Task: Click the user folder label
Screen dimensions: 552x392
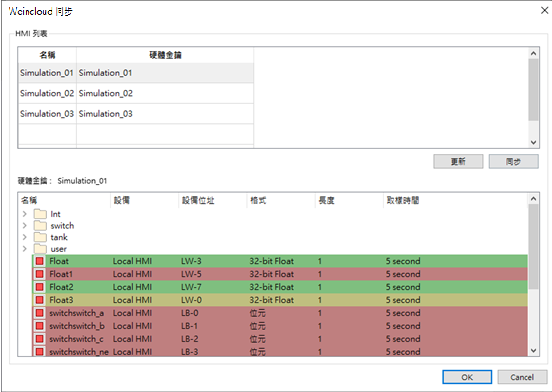Action: 58,249
